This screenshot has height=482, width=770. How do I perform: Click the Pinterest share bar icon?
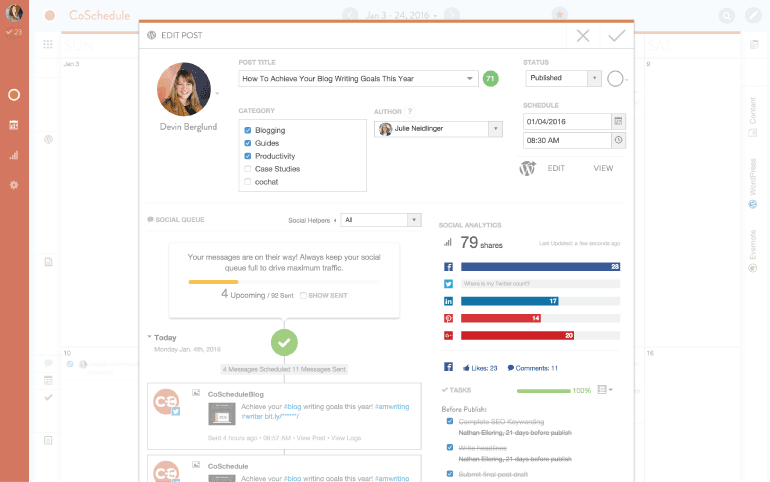(448, 319)
